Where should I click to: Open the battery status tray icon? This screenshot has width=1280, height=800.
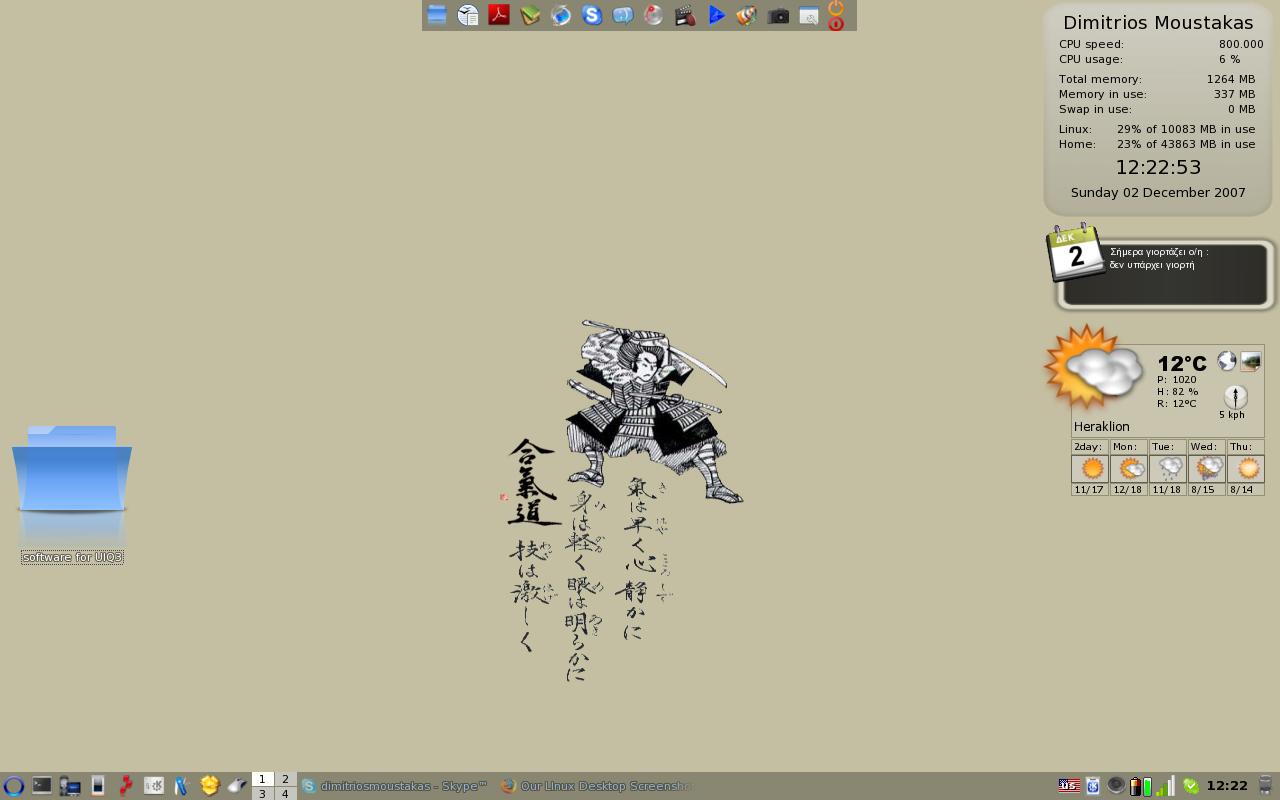(x=1141, y=786)
